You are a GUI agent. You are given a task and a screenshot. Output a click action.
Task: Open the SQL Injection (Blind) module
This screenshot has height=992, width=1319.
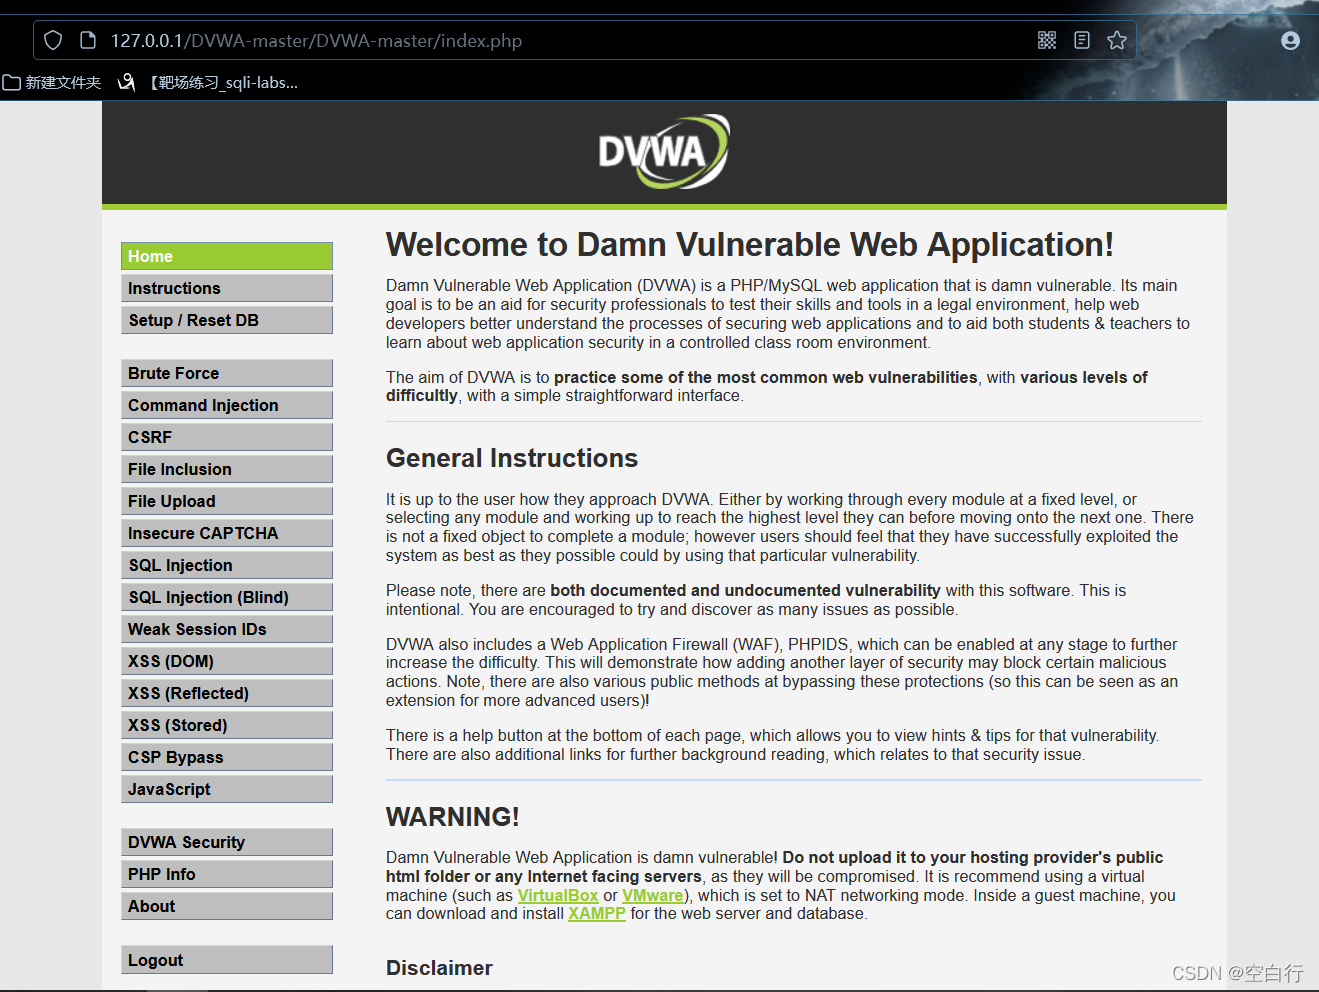click(227, 597)
